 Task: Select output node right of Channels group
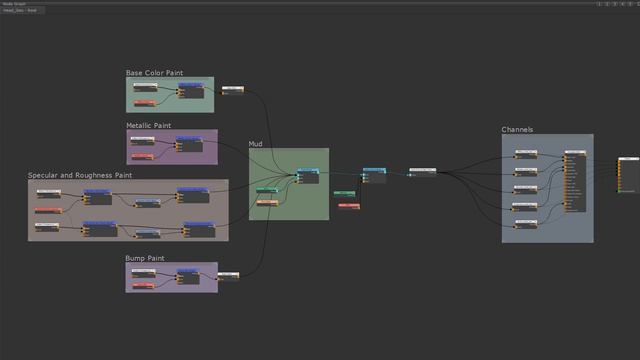pyautogui.click(x=629, y=175)
